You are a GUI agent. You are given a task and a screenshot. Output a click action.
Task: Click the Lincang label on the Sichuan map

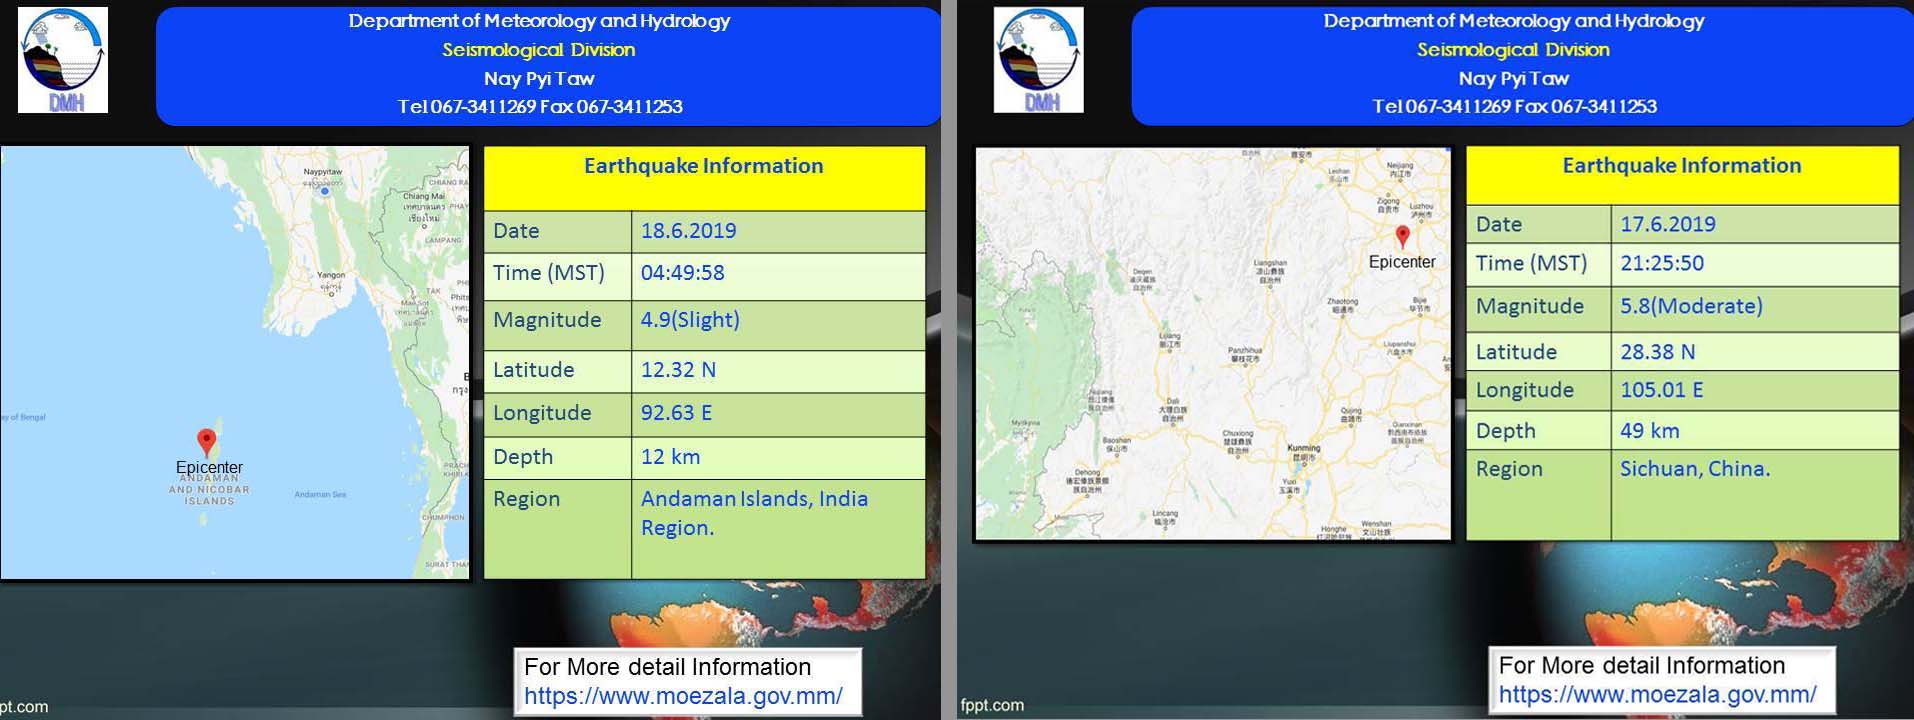tap(1165, 513)
